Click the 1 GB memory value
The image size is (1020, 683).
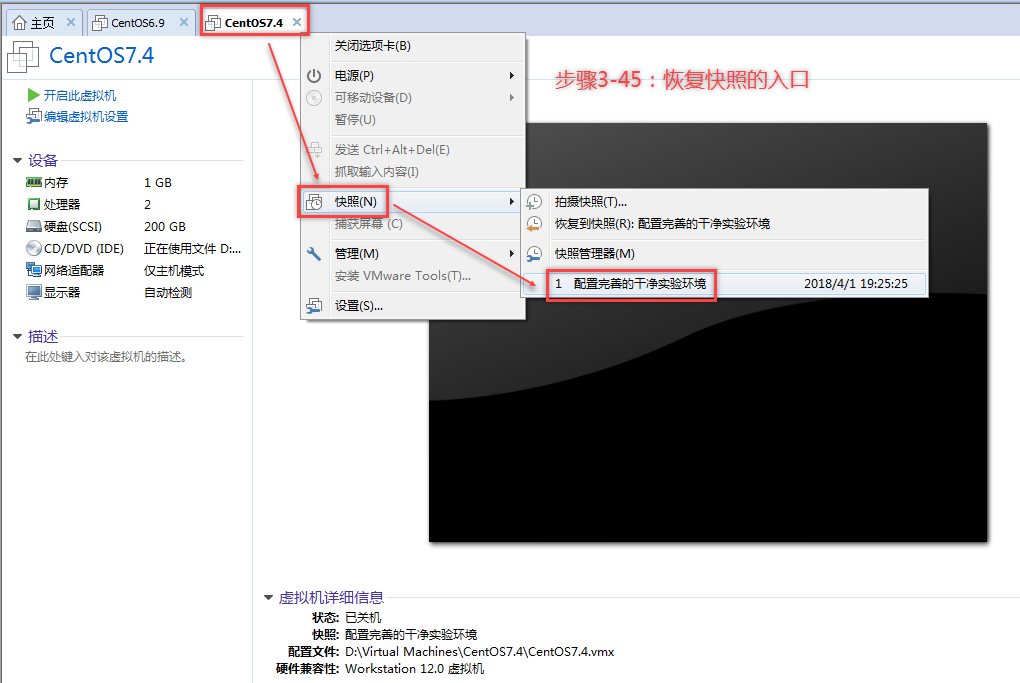pyautogui.click(x=158, y=183)
